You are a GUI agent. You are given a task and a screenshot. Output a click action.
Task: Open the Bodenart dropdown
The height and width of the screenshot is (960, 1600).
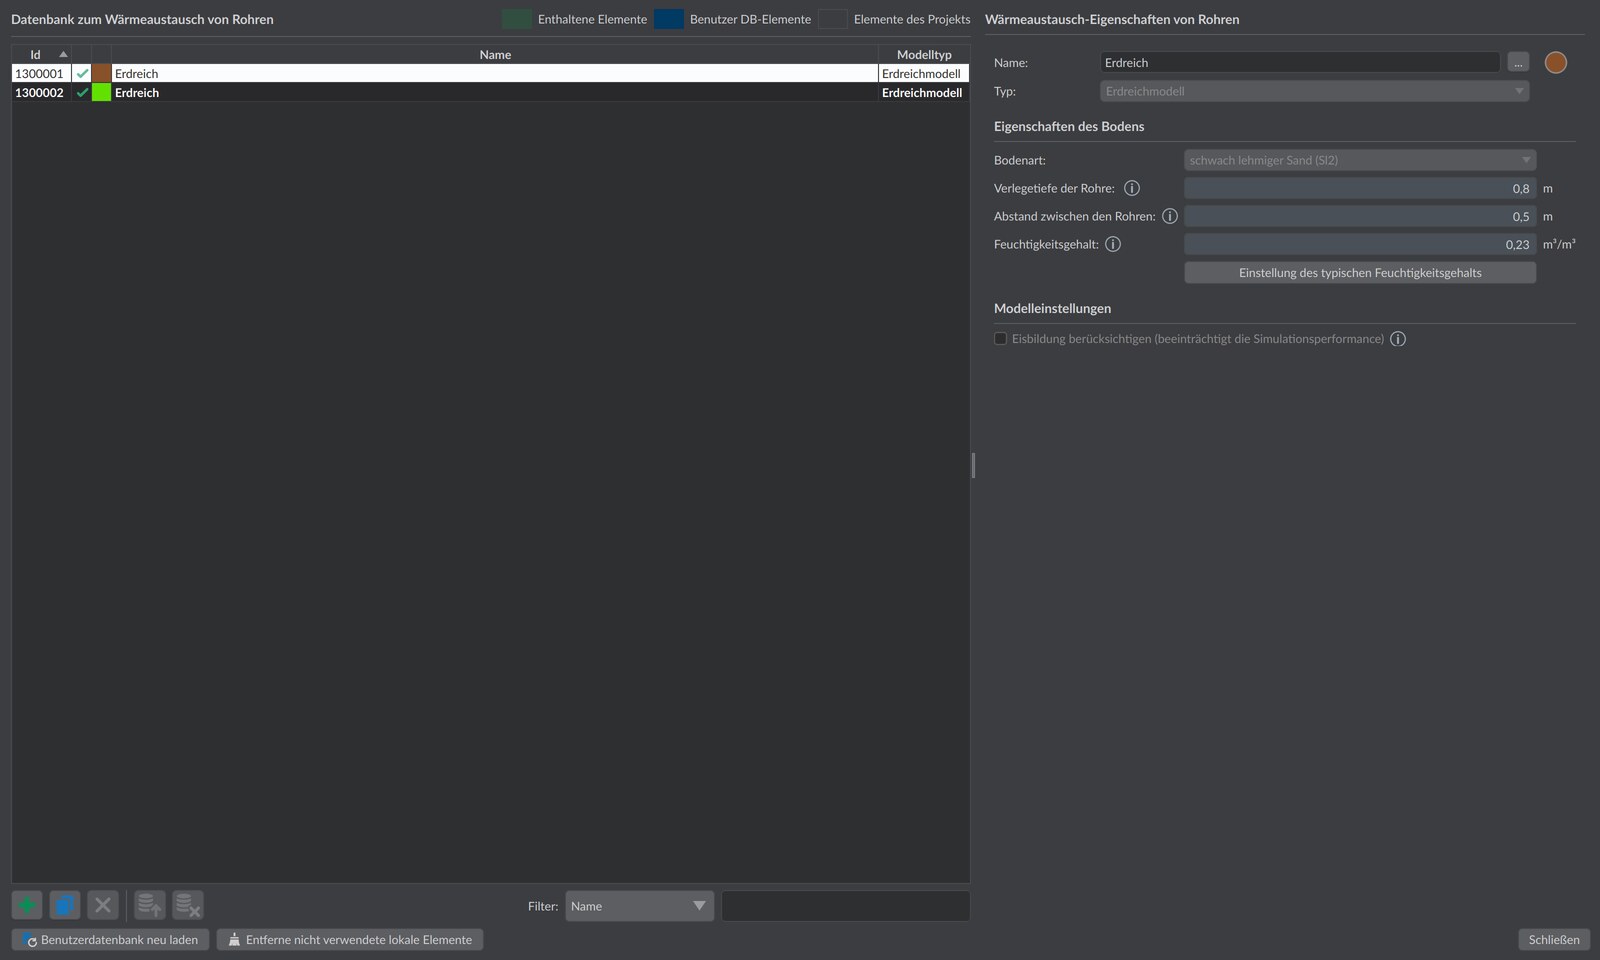(1360, 160)
